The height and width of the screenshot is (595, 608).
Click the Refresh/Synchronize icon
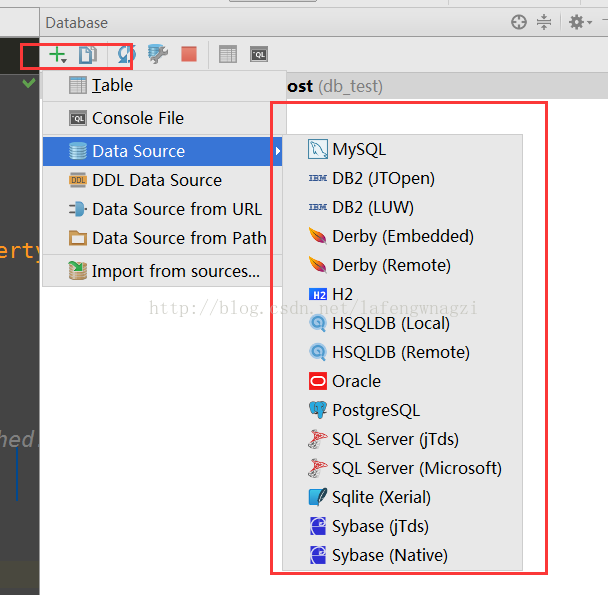coord(126,55)
